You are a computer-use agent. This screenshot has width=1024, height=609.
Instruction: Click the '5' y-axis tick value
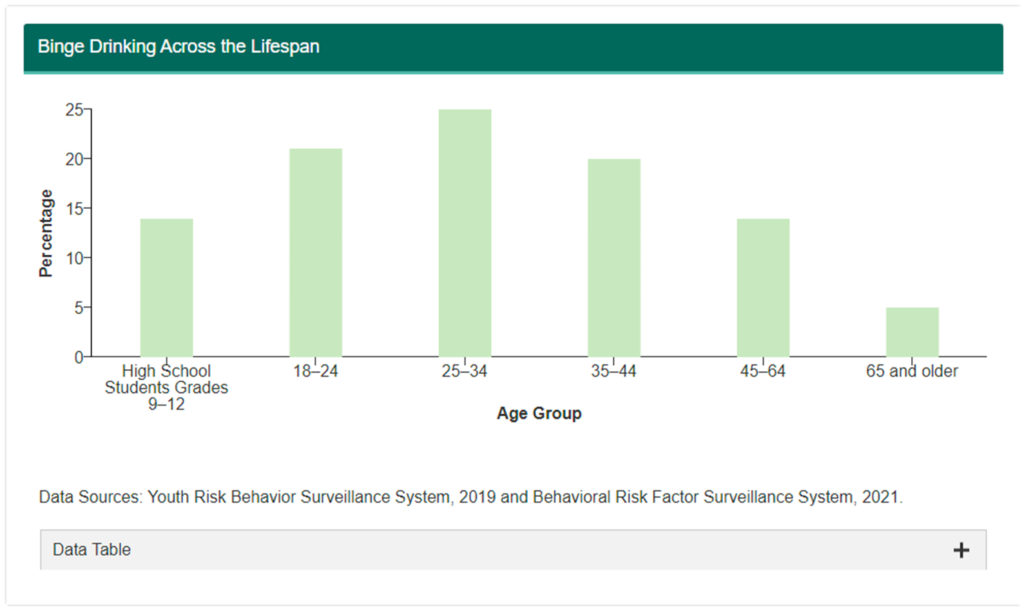pos(78,307)
